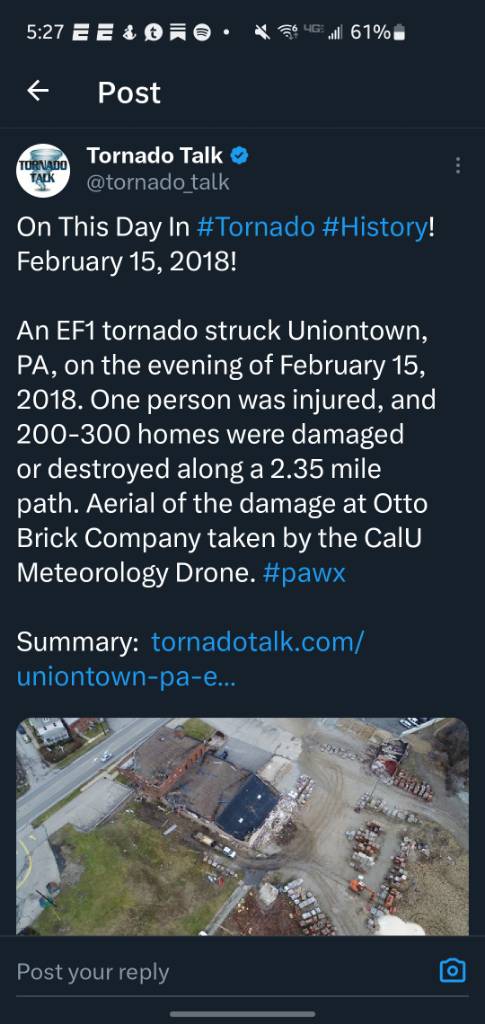485x1024 pixels.
Task: Tap the bottom home gesture bar
Action: pyautogui.click(x=243, y=1014)
